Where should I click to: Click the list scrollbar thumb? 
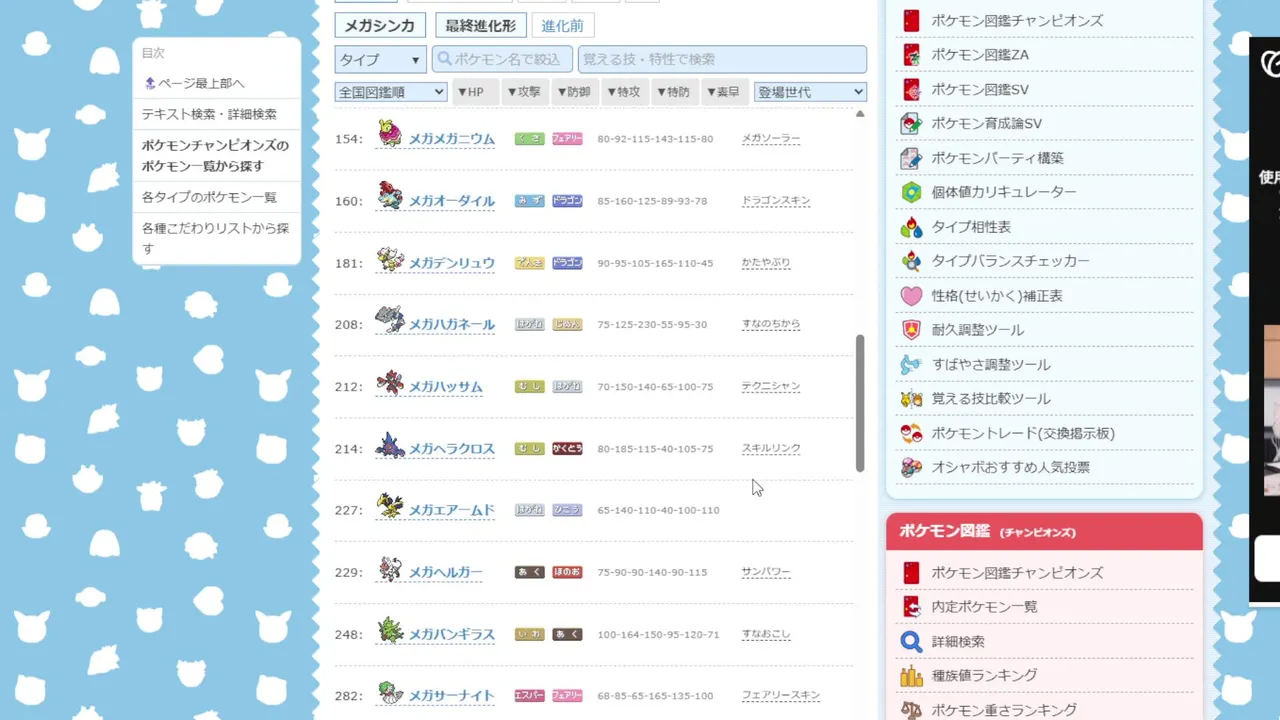(x=860, y=403)
